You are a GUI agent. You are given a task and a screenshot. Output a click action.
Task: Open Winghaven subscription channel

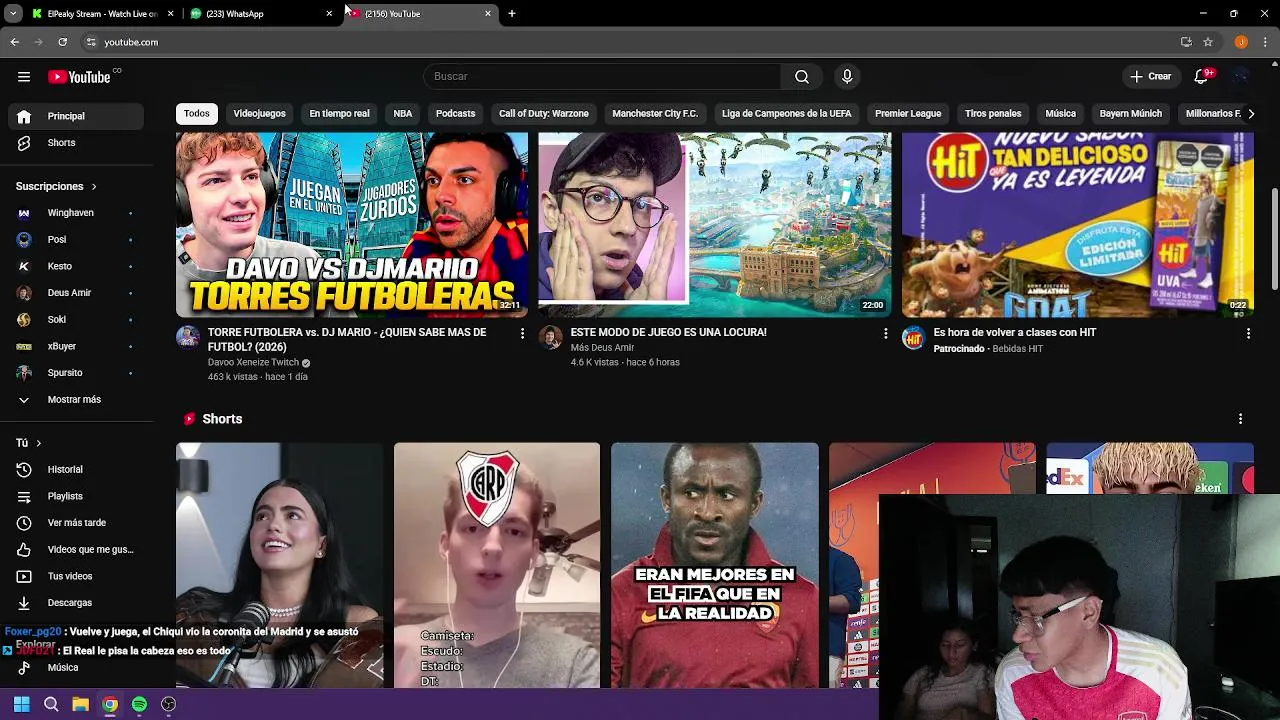[x=76, y=213]
